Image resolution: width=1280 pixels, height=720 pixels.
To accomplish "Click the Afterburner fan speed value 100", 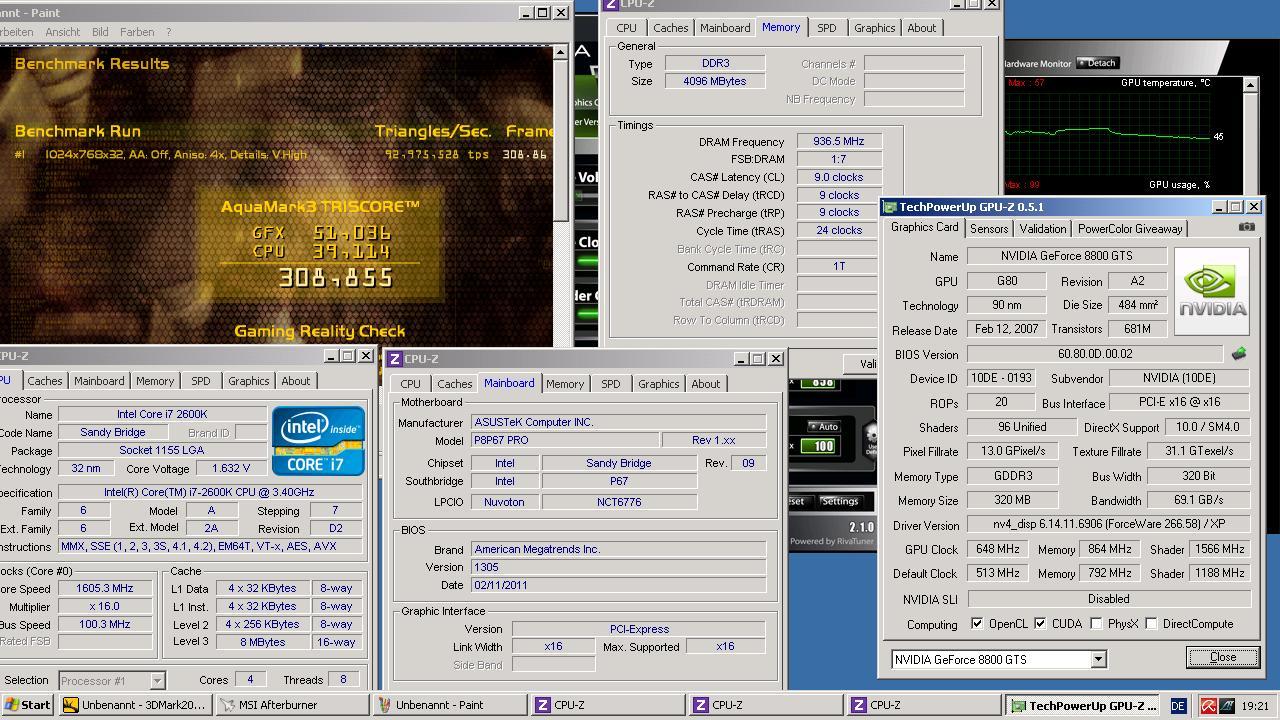I will pyautogui.click(x=823, y=446).
